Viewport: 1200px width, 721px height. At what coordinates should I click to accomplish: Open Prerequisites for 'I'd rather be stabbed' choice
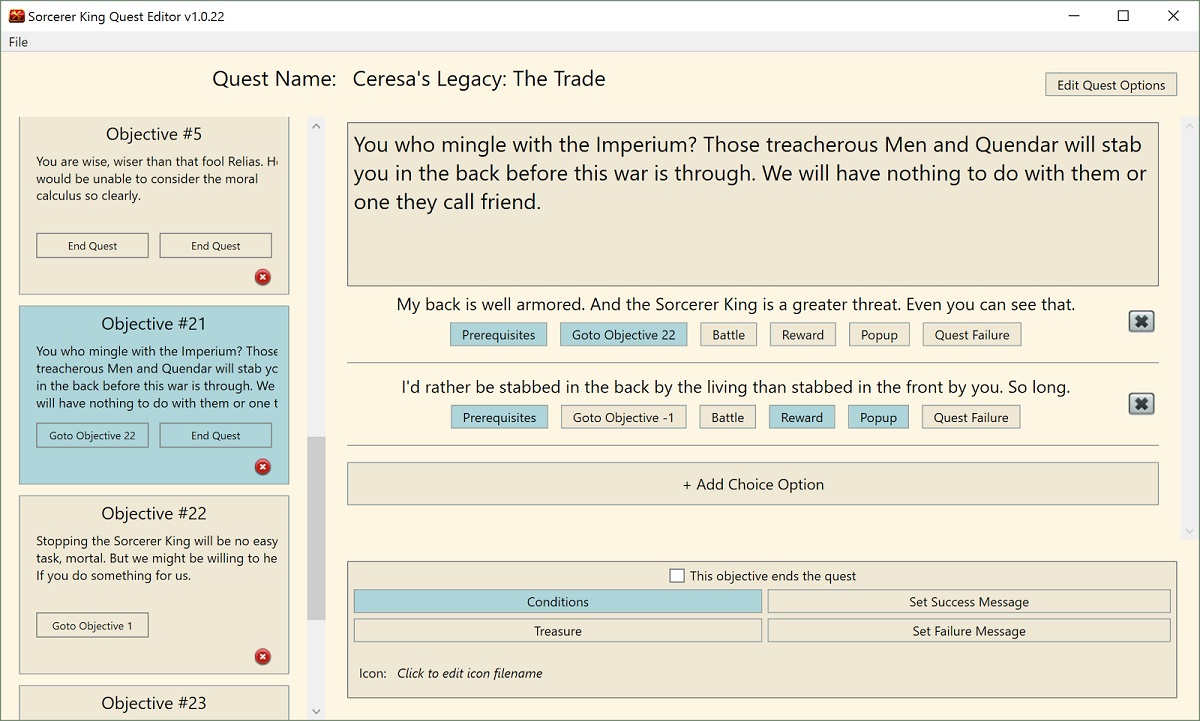[499, 418]
